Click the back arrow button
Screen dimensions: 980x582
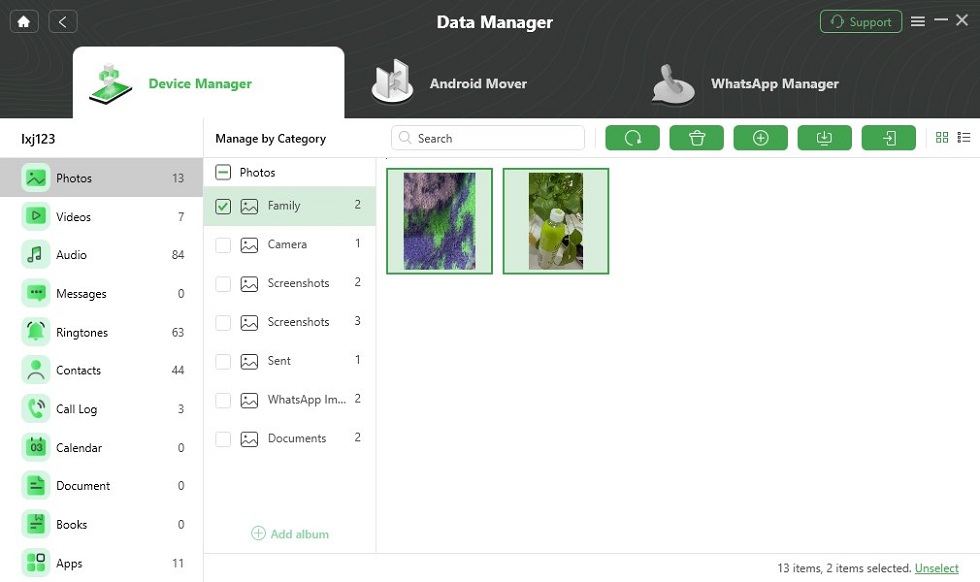coord(62,22)
